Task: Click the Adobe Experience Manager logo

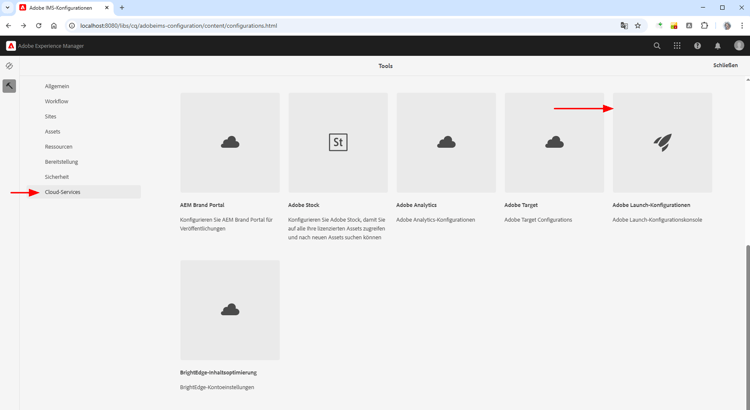Action: coord(11,46)
